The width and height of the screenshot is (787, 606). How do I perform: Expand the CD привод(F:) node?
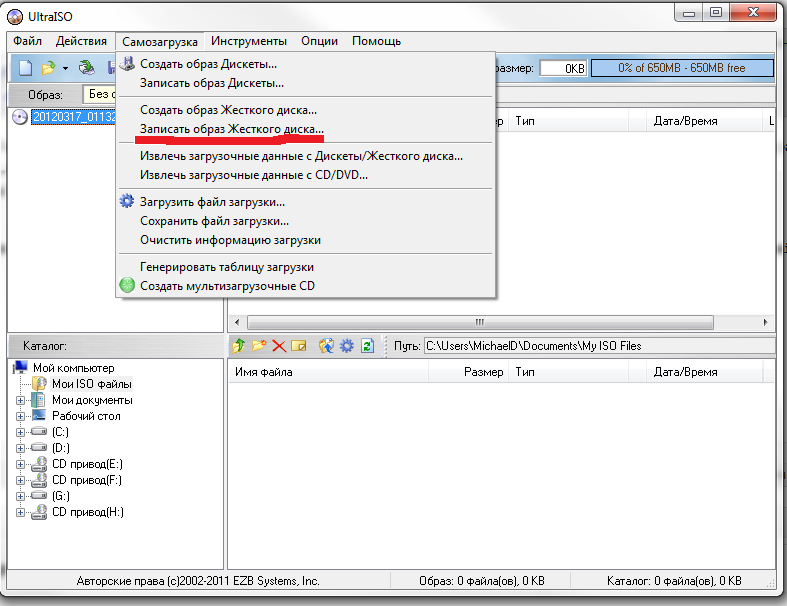(x=20, y=480)
